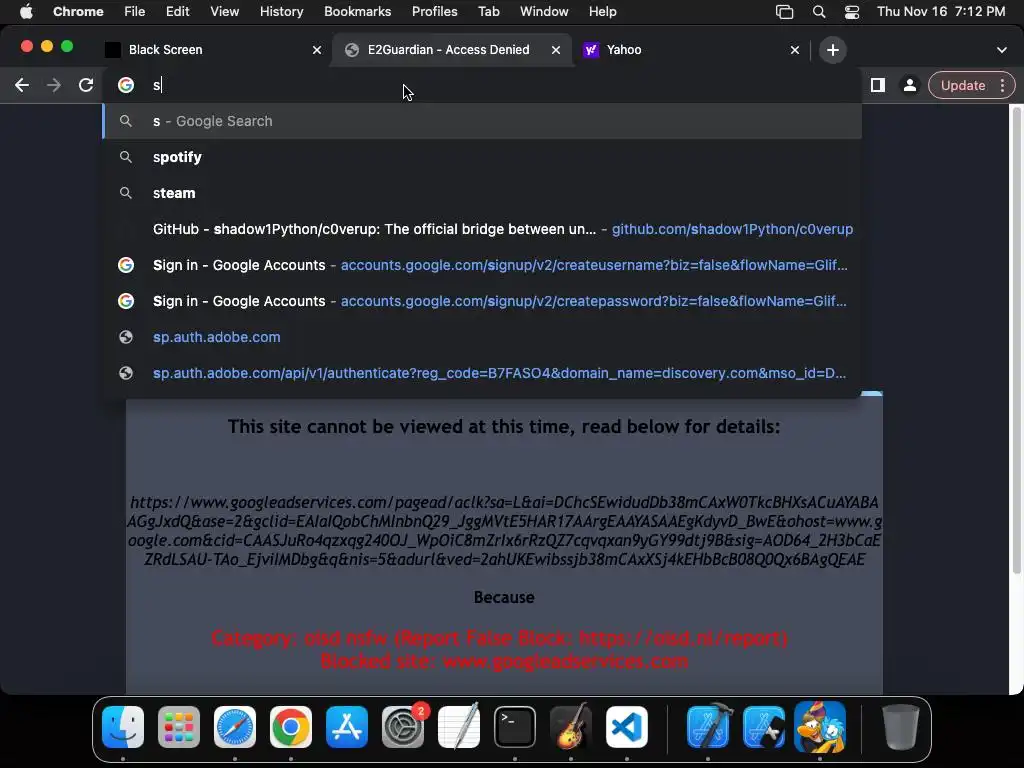Image resolution: width=1024 pixels, height=768 pixels.
Task: Open Launchpad from the Dock
Action: (179, 727)
